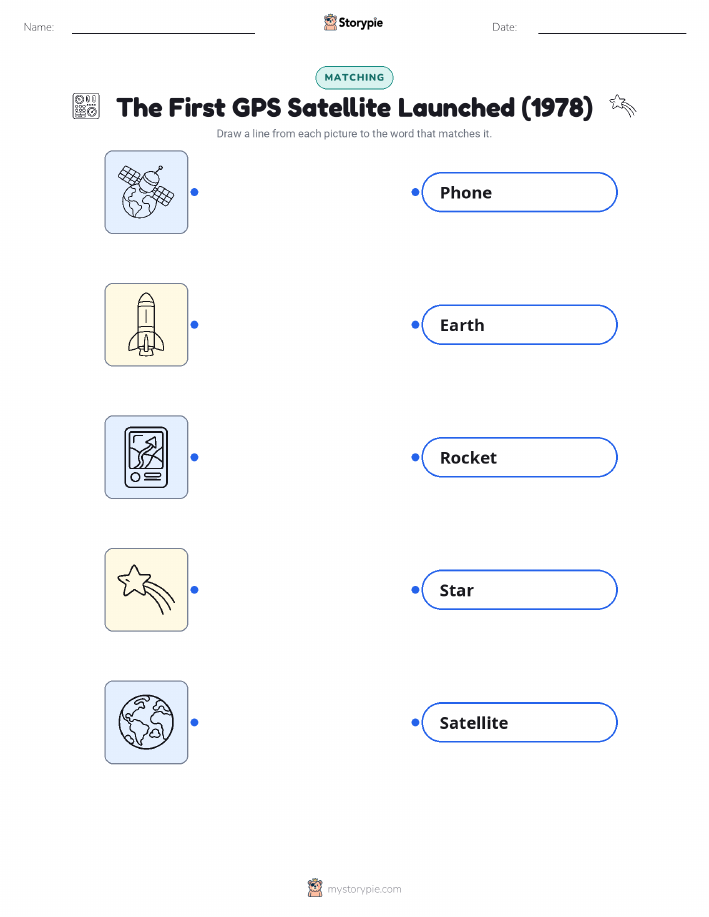The image size is (709, 917).
Task: Select the rocket picture card
Action: click(146, 325)
